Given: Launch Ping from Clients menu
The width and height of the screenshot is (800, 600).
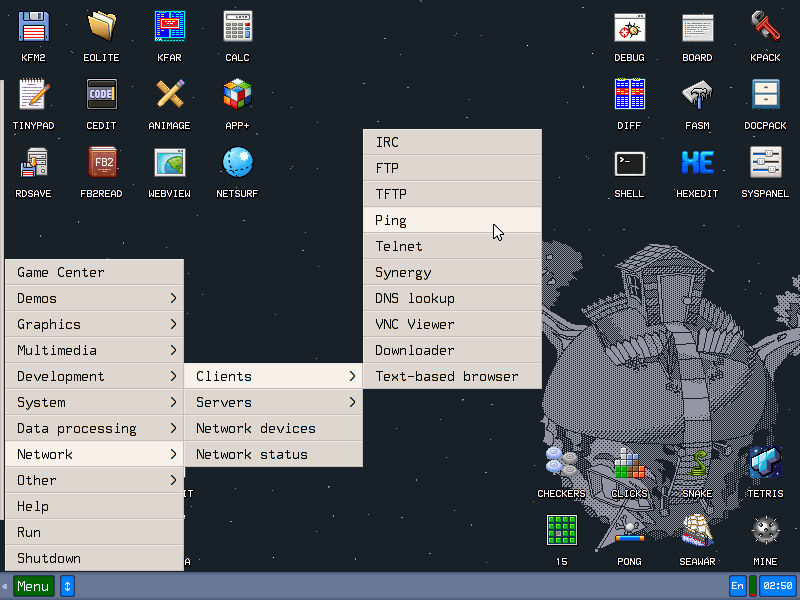Looking at the screenshot, I should (453, 220).
